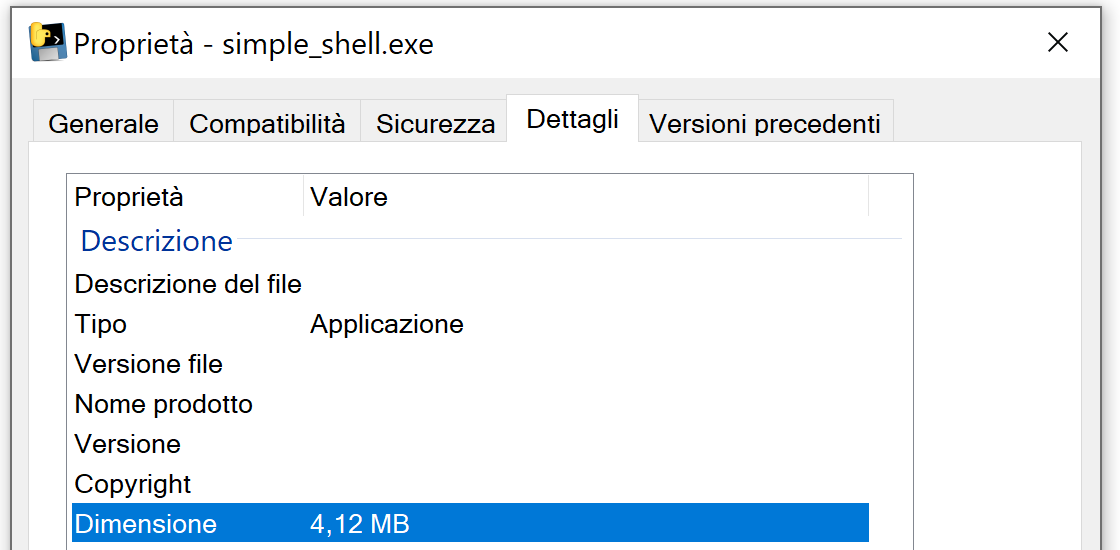Click the Applicazione value
This screenshot has height=550, width=1120.
387,324
